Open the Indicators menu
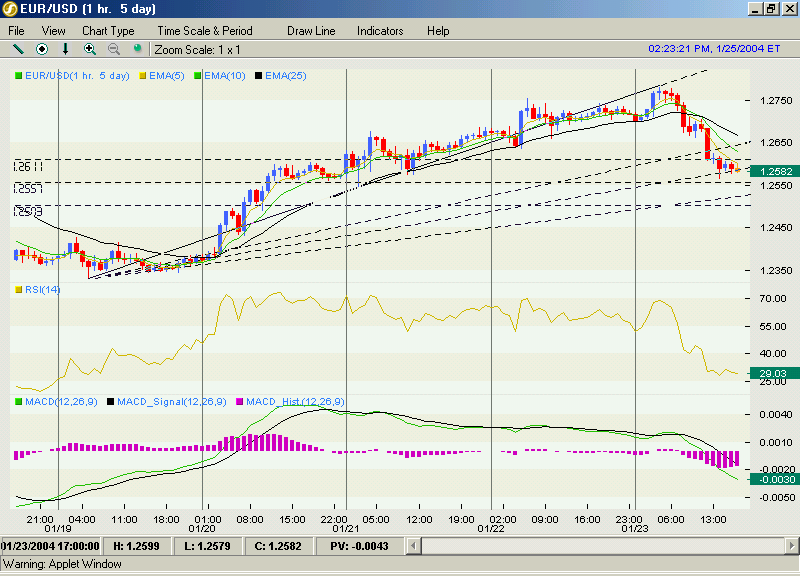The image size is (800, 576). (380, 31)
